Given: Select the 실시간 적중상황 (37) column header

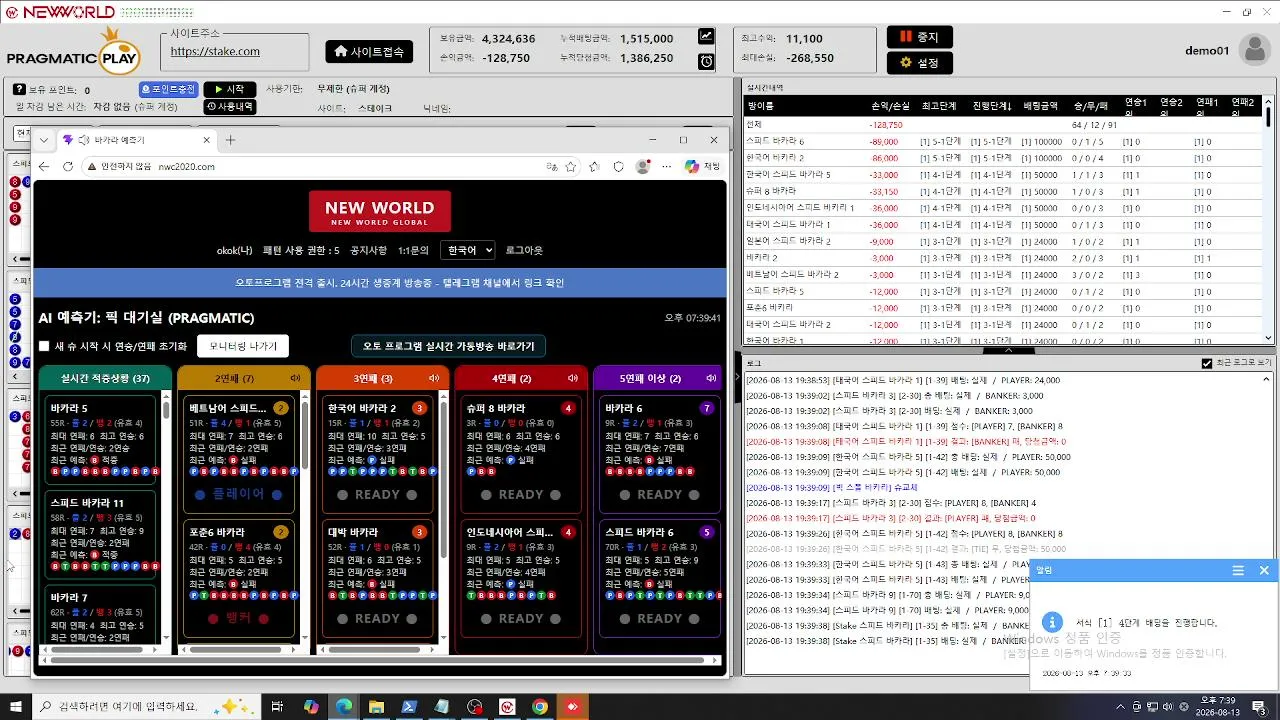Looking at the screenshot, I should [105, 378].
